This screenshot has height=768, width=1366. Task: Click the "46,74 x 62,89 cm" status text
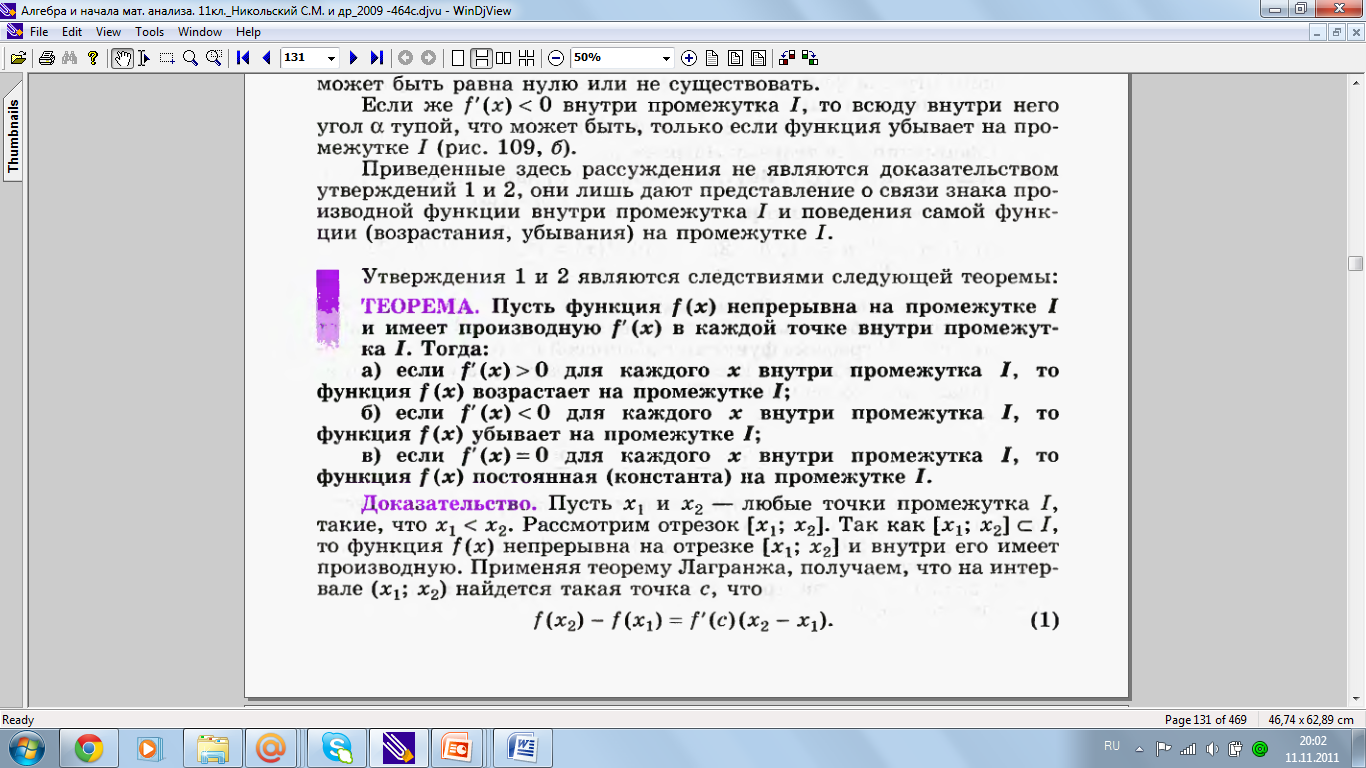pyautogui.click(x=1310, y=720)
